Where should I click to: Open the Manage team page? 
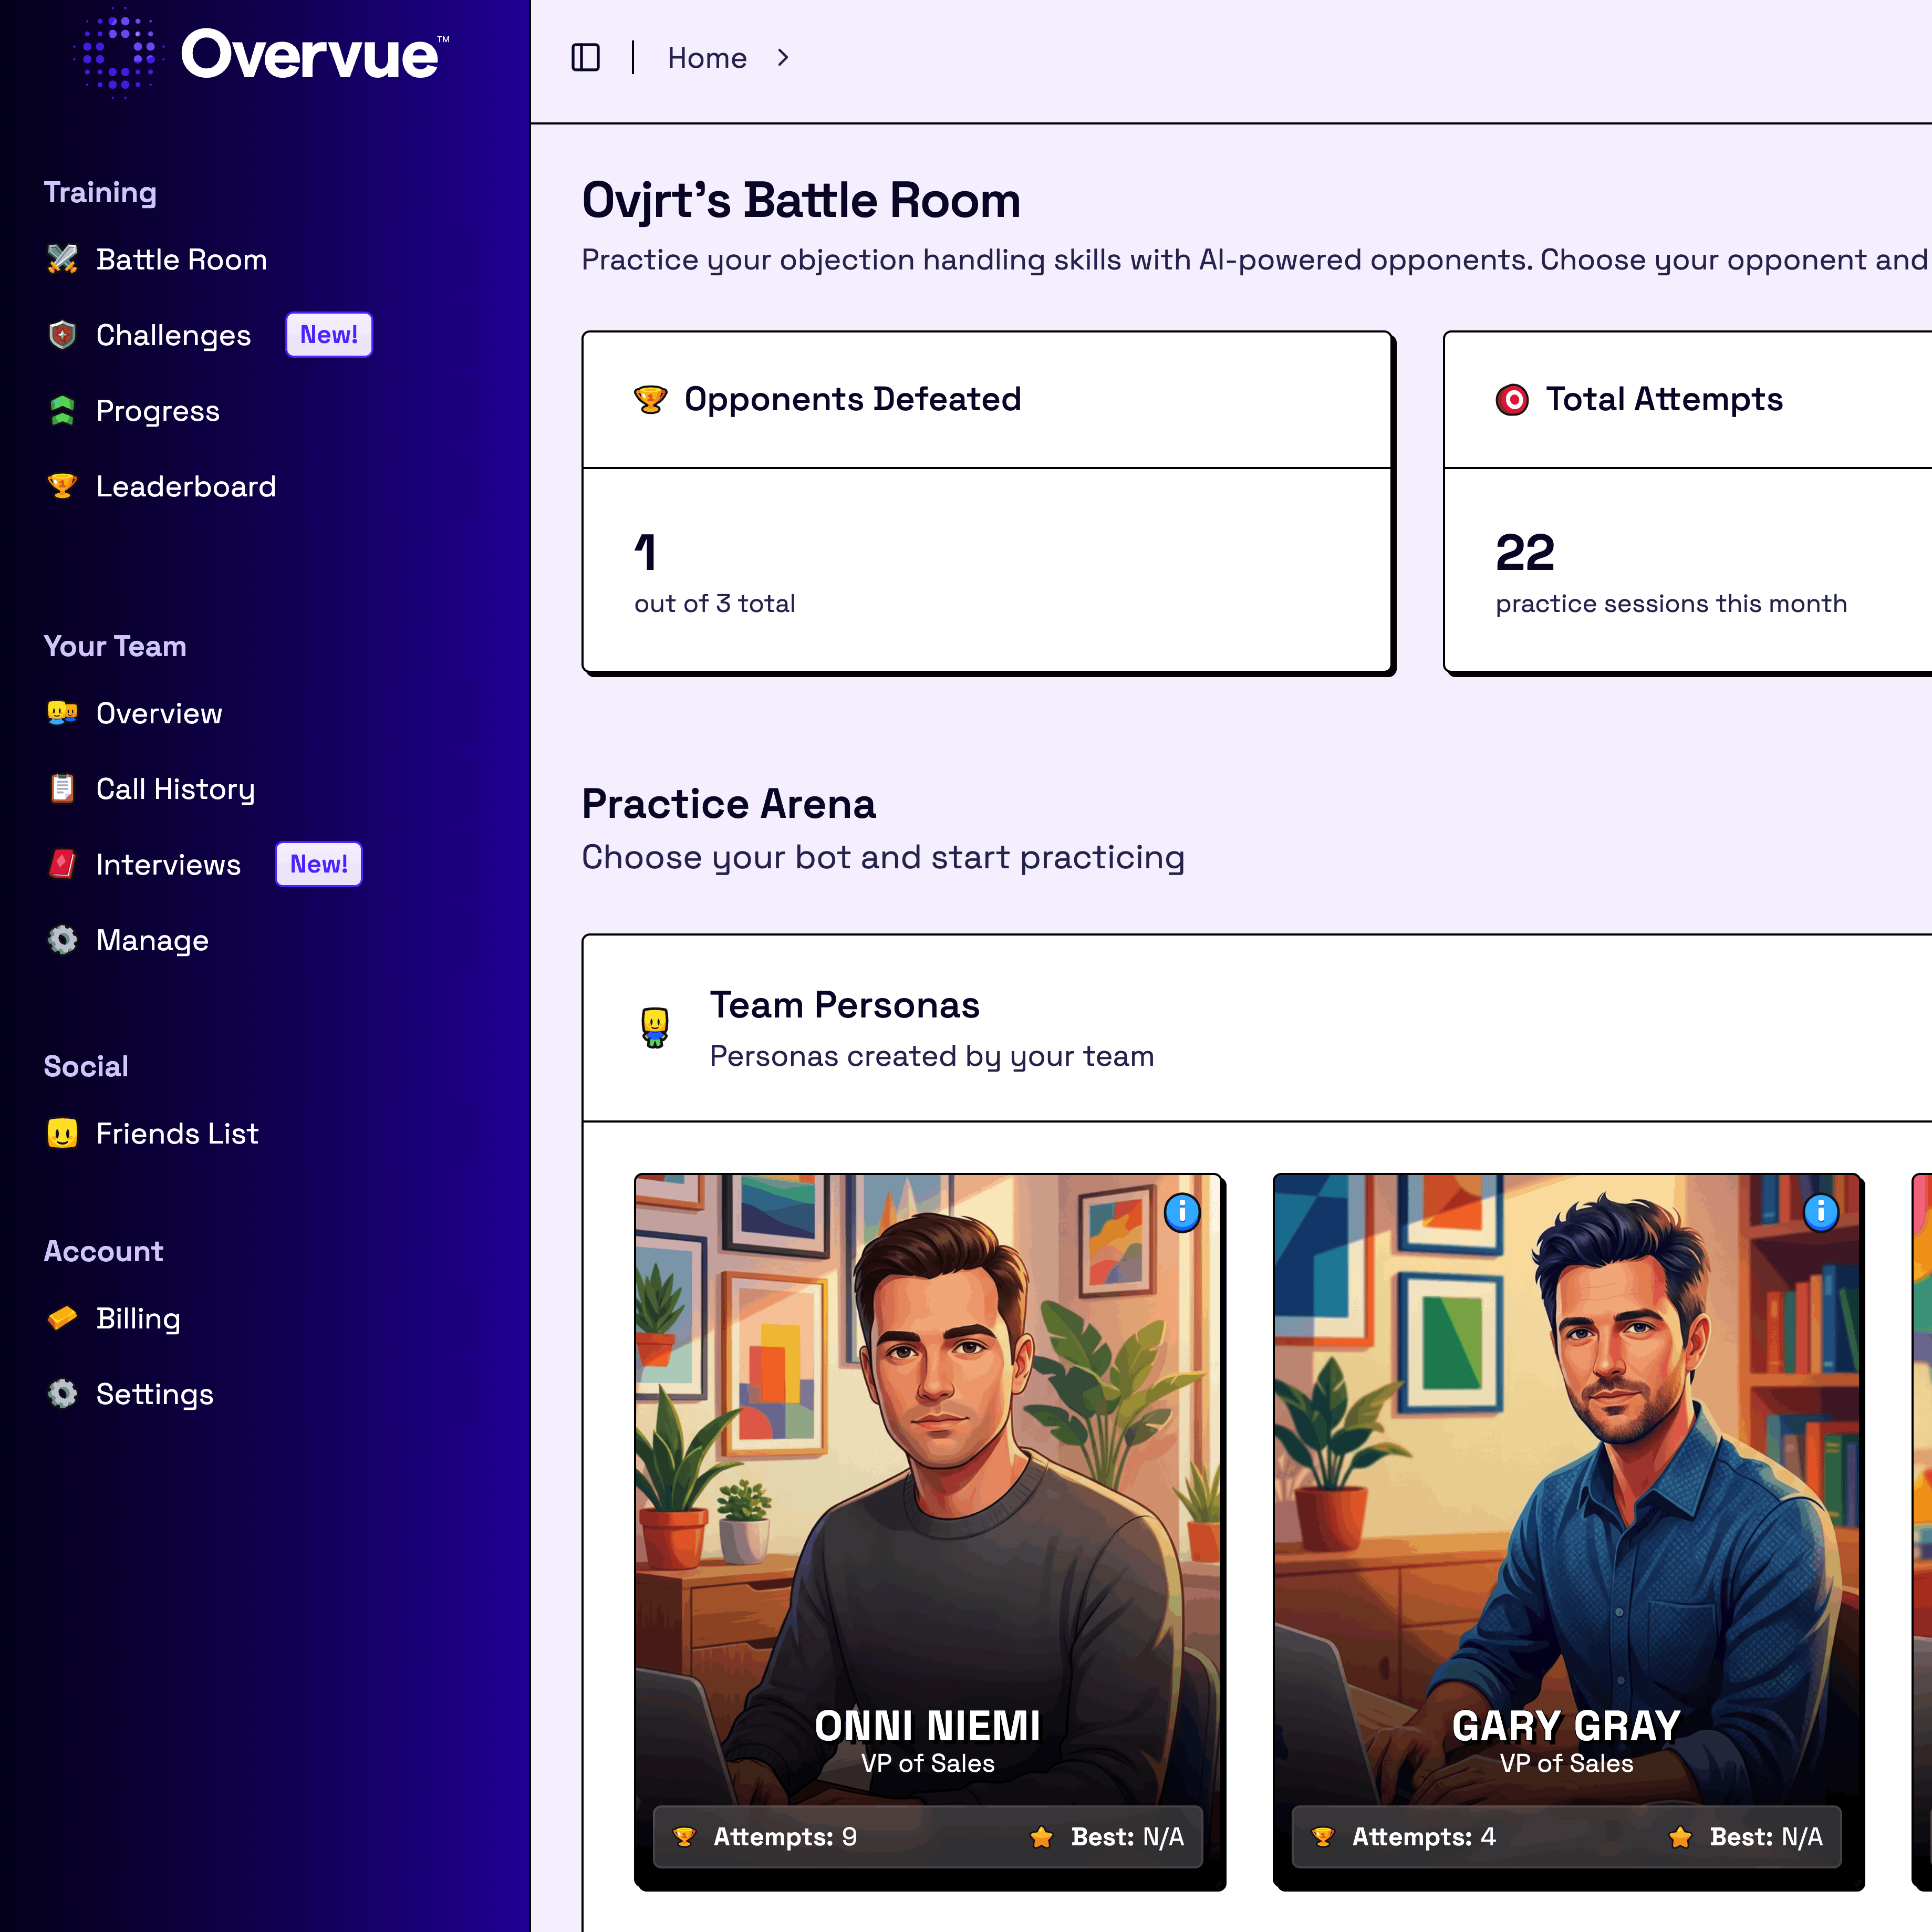152,940
